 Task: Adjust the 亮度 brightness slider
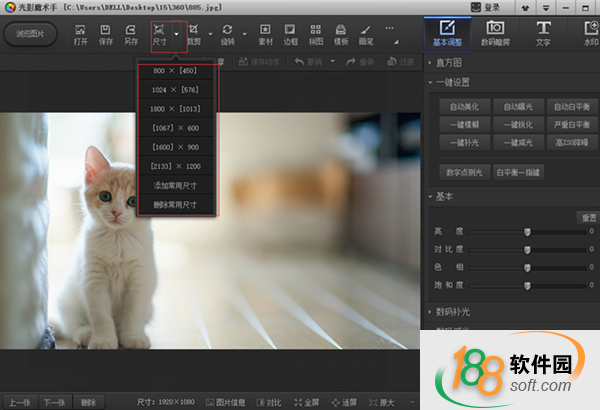pyautogui.click(x=527, y=232)
